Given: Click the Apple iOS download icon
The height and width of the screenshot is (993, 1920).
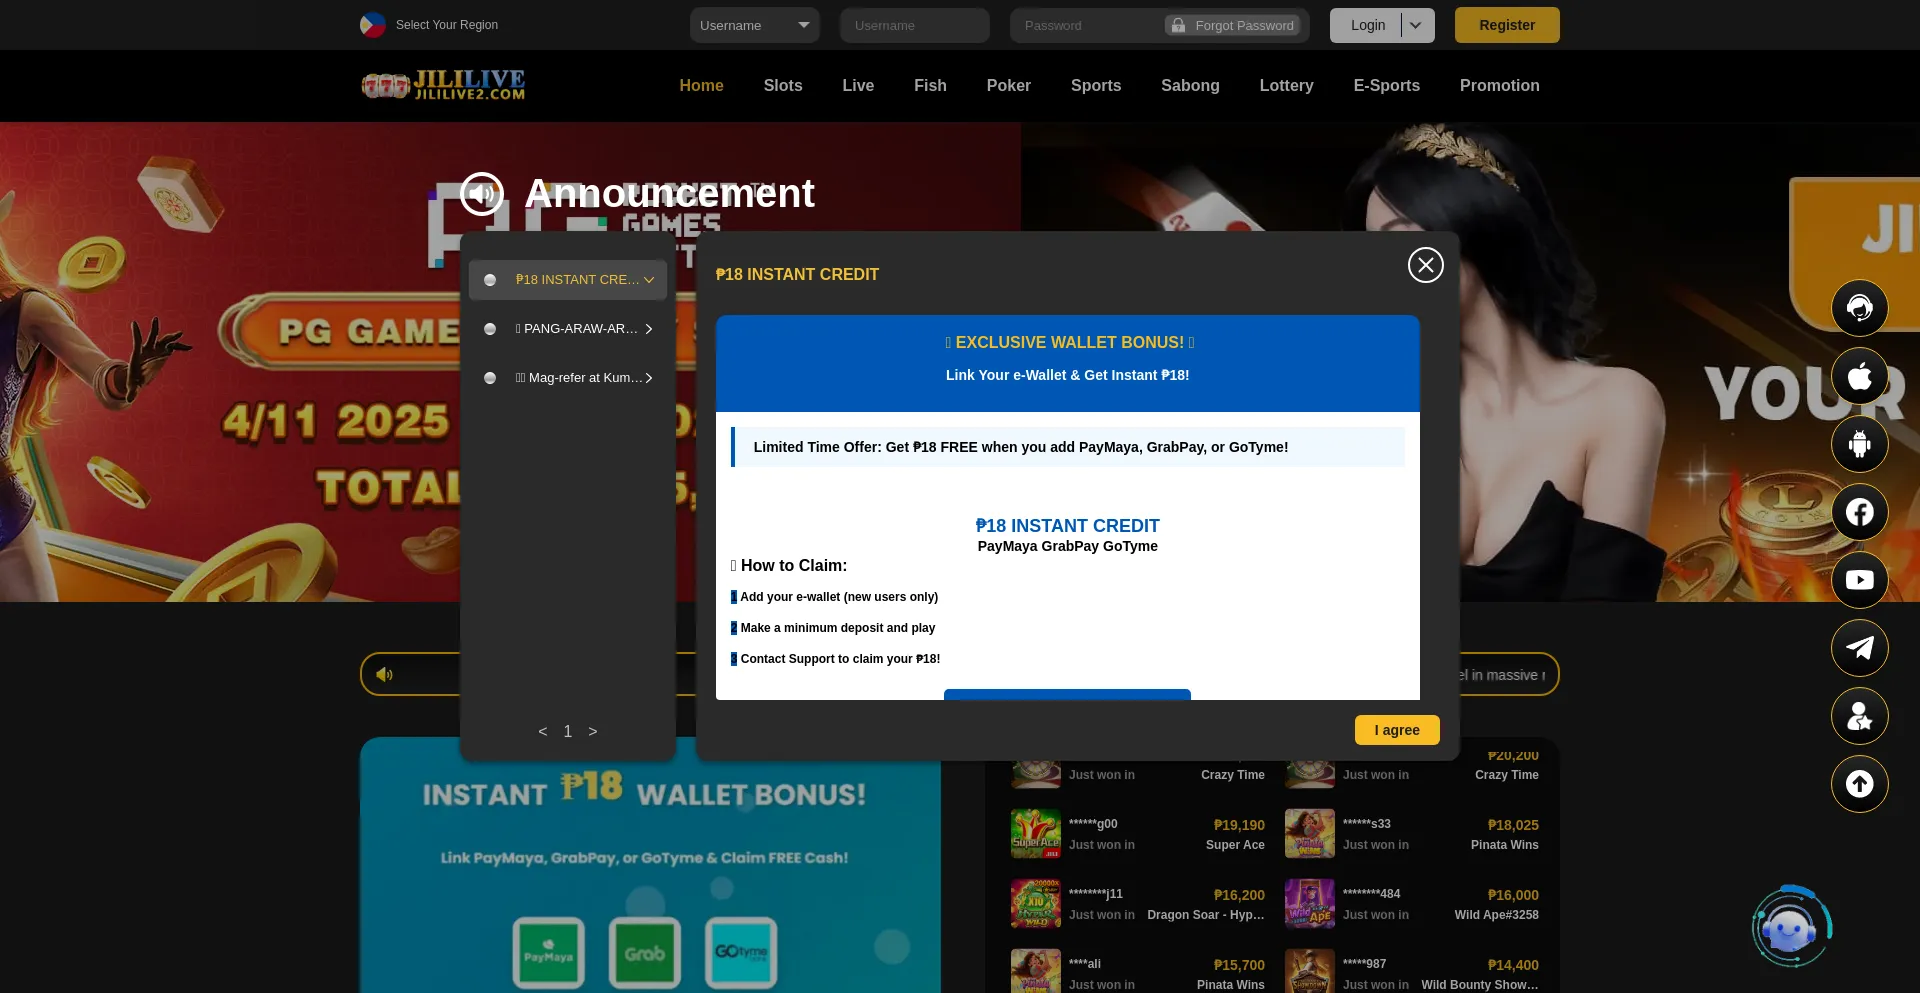Looking at the screenshot, I should tap(1858, 376).
